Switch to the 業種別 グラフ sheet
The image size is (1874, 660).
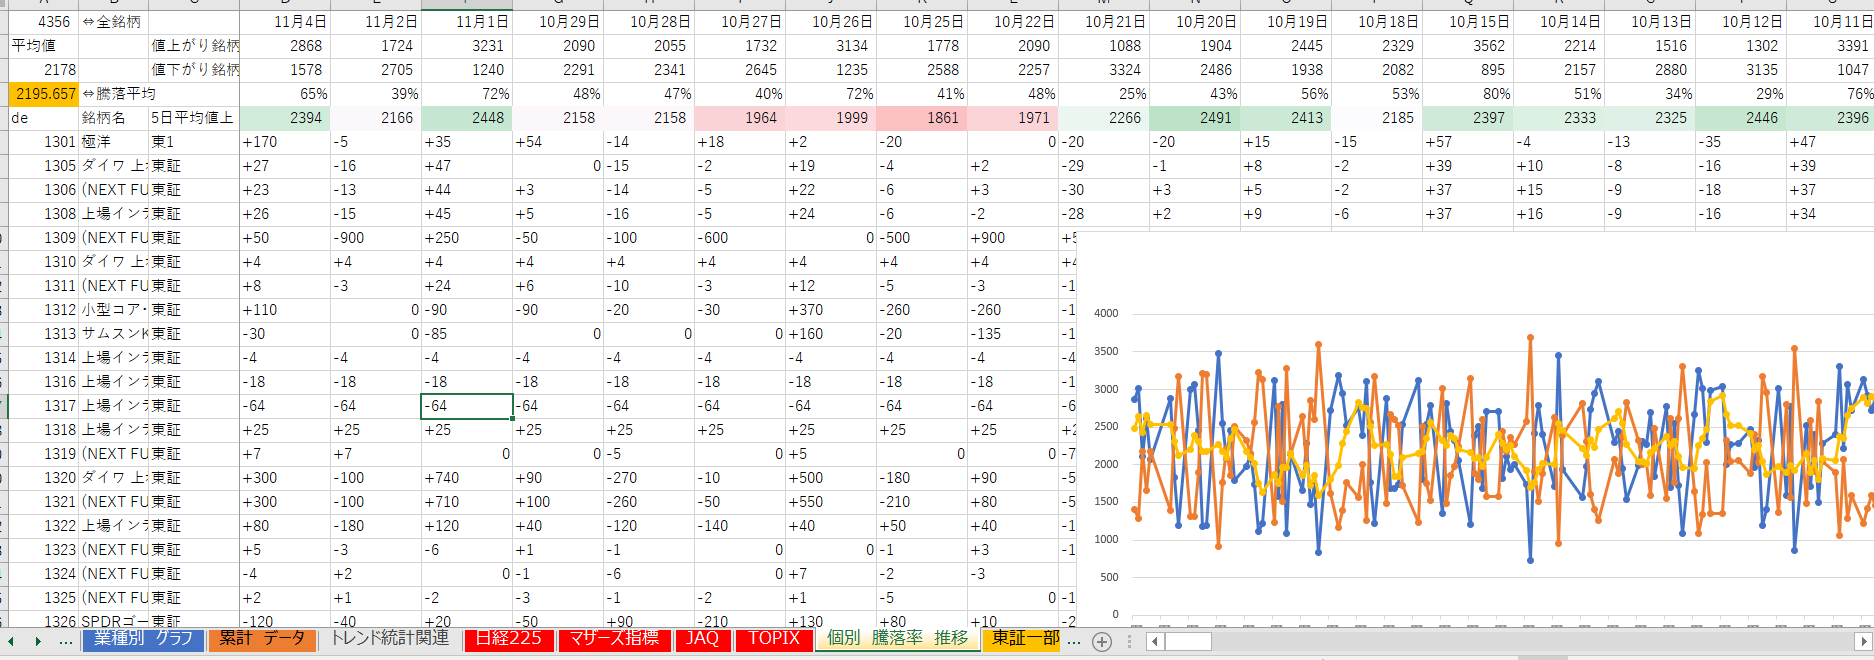144,639
